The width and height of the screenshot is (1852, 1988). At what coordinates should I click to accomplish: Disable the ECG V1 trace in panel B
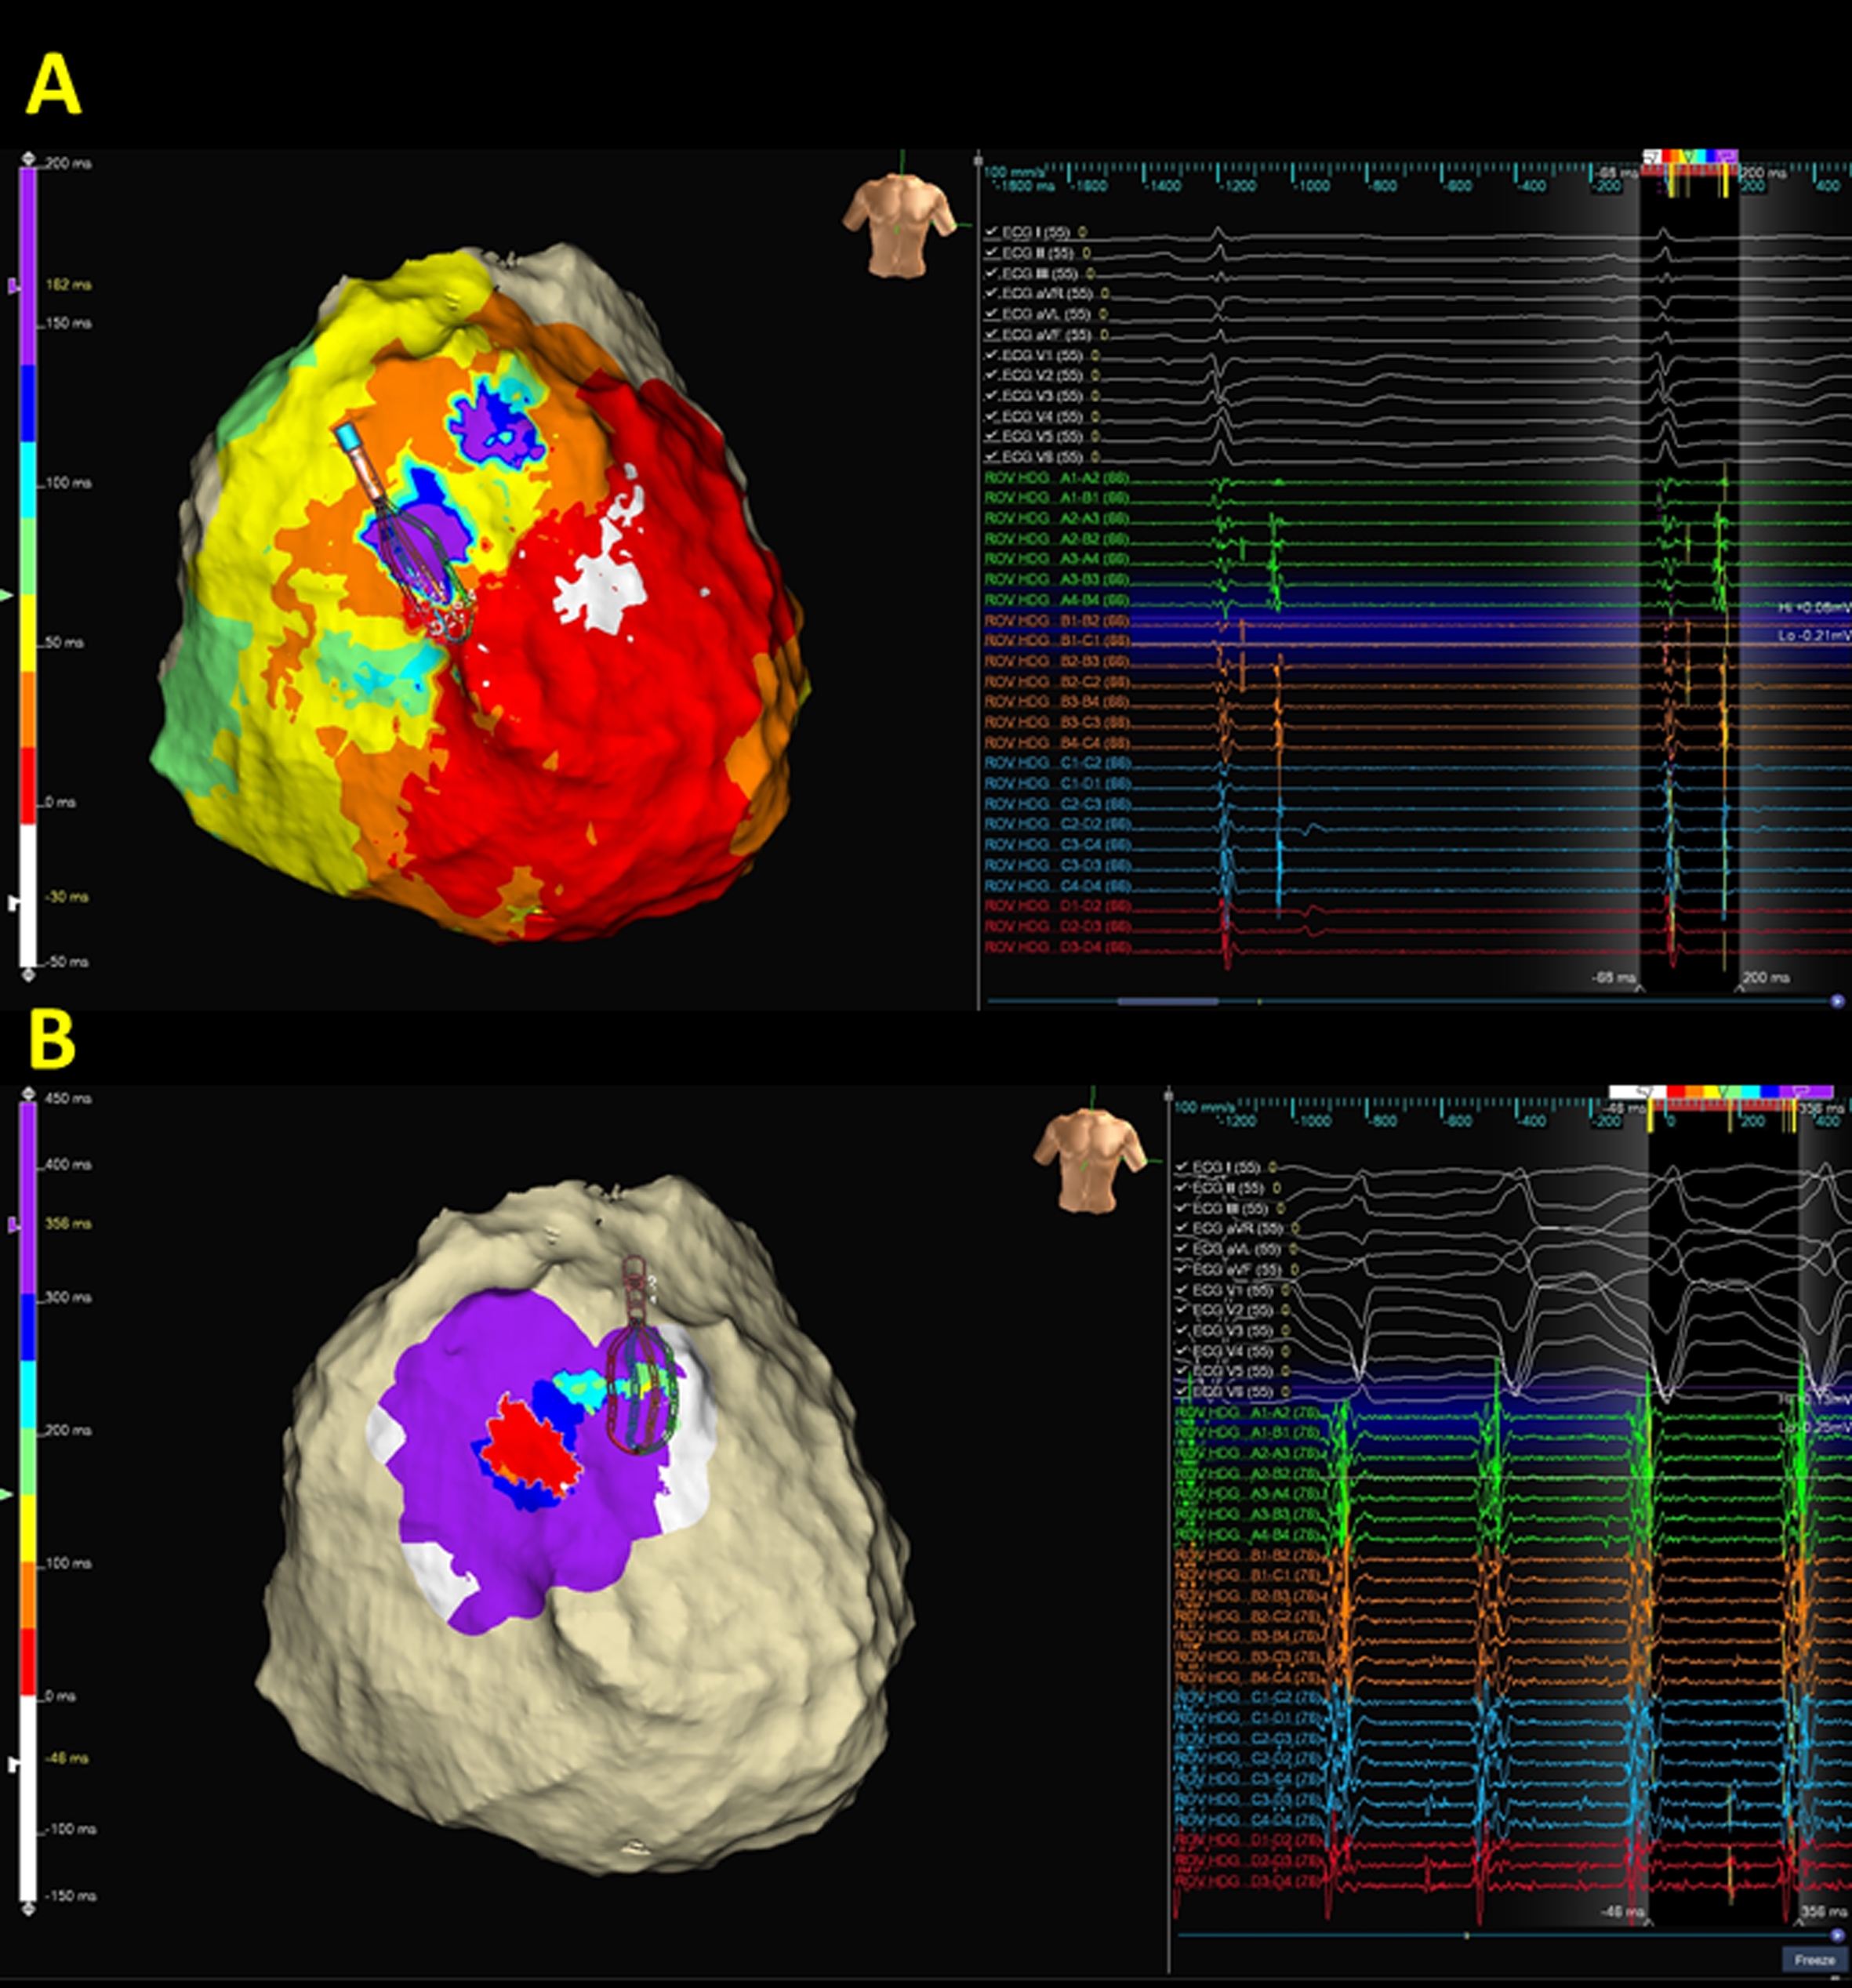[x=1182, y=1290]
